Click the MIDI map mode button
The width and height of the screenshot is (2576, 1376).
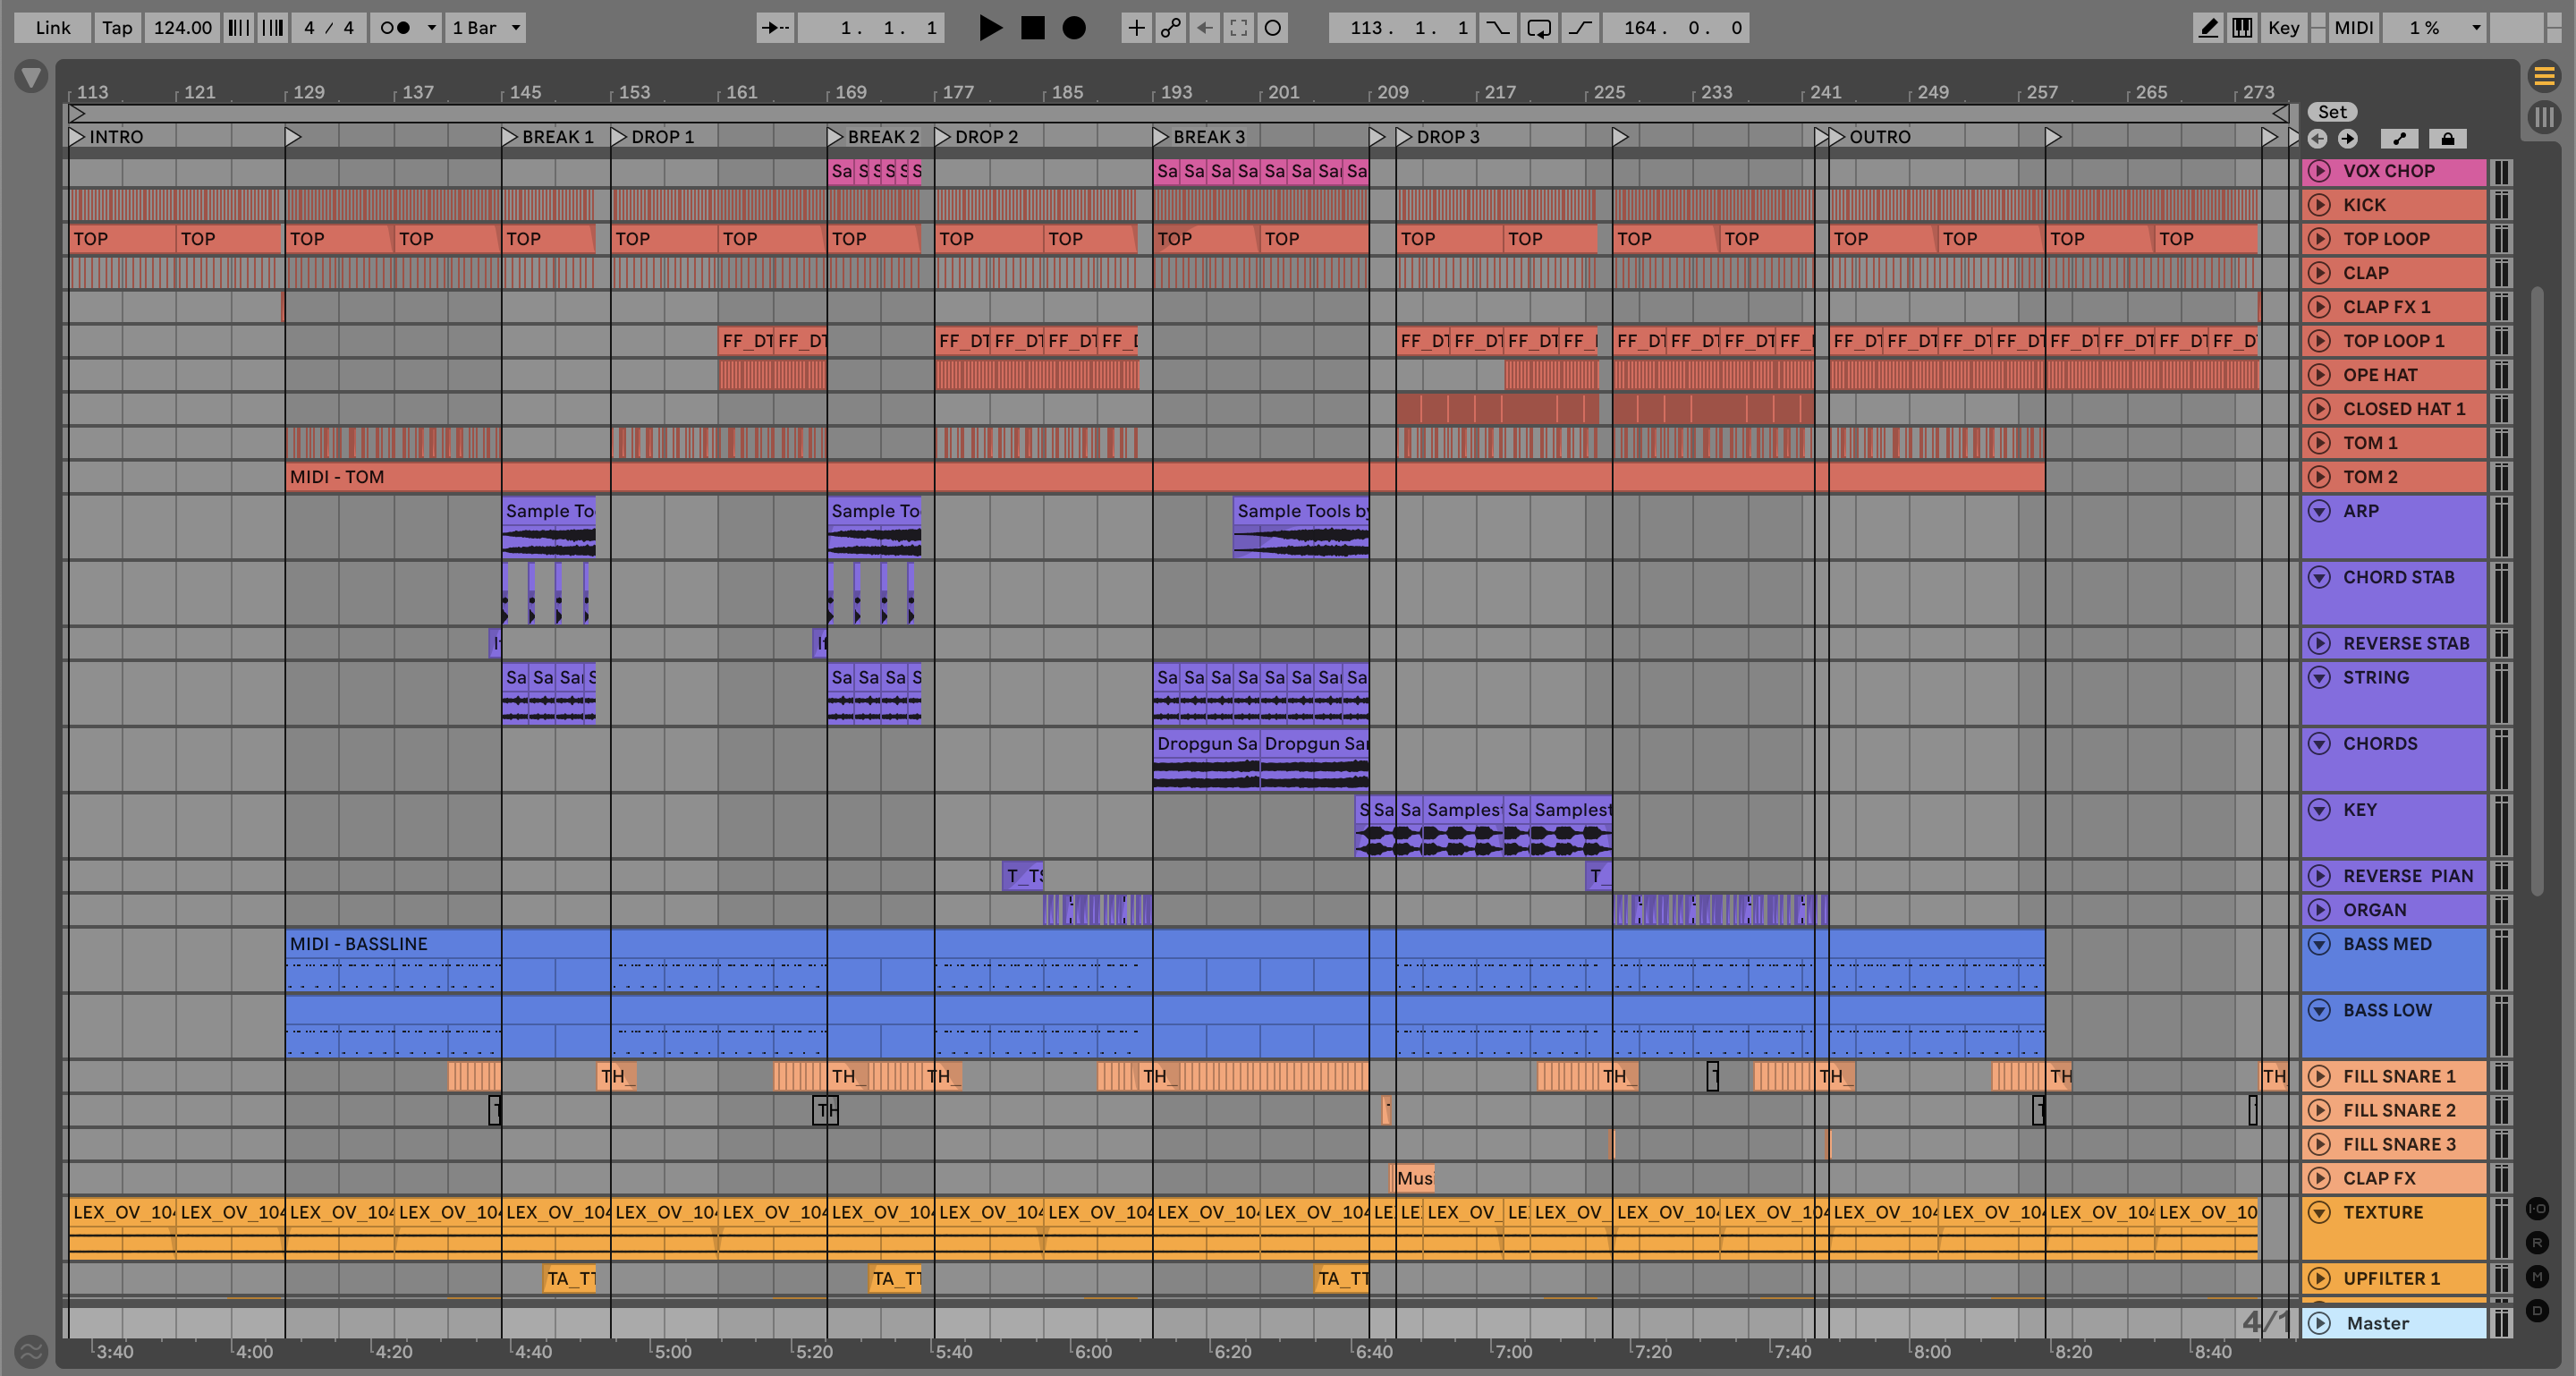pyautogui.click(x=2353, y=28)
